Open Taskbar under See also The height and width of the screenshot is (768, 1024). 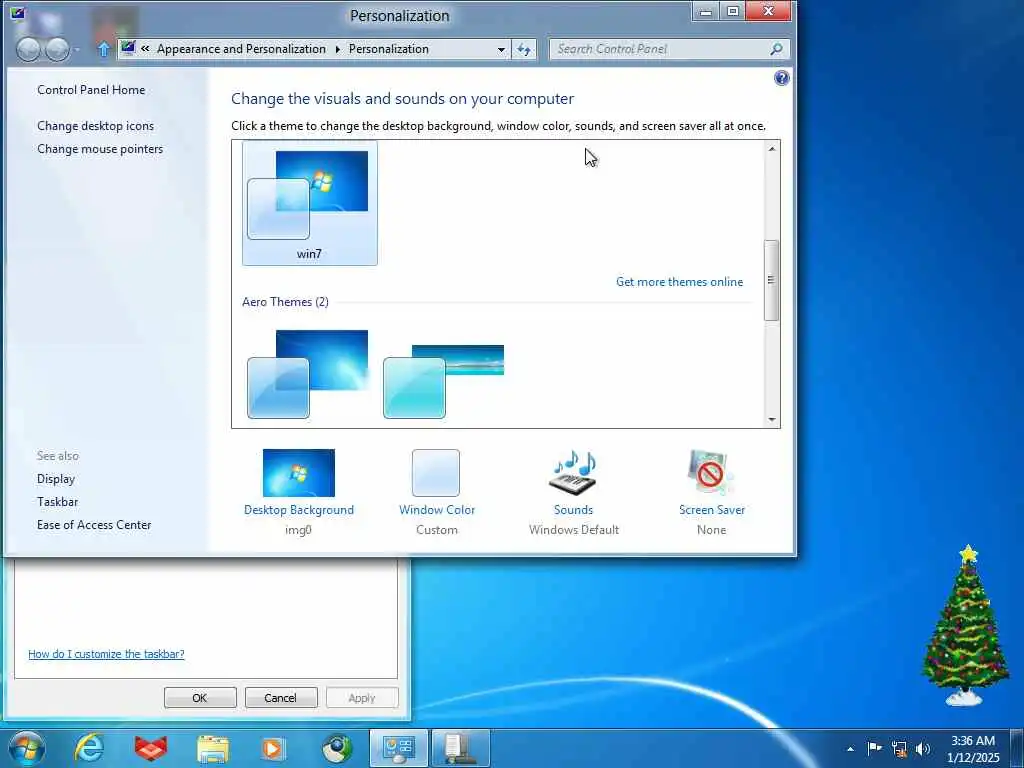coord(57,502)
